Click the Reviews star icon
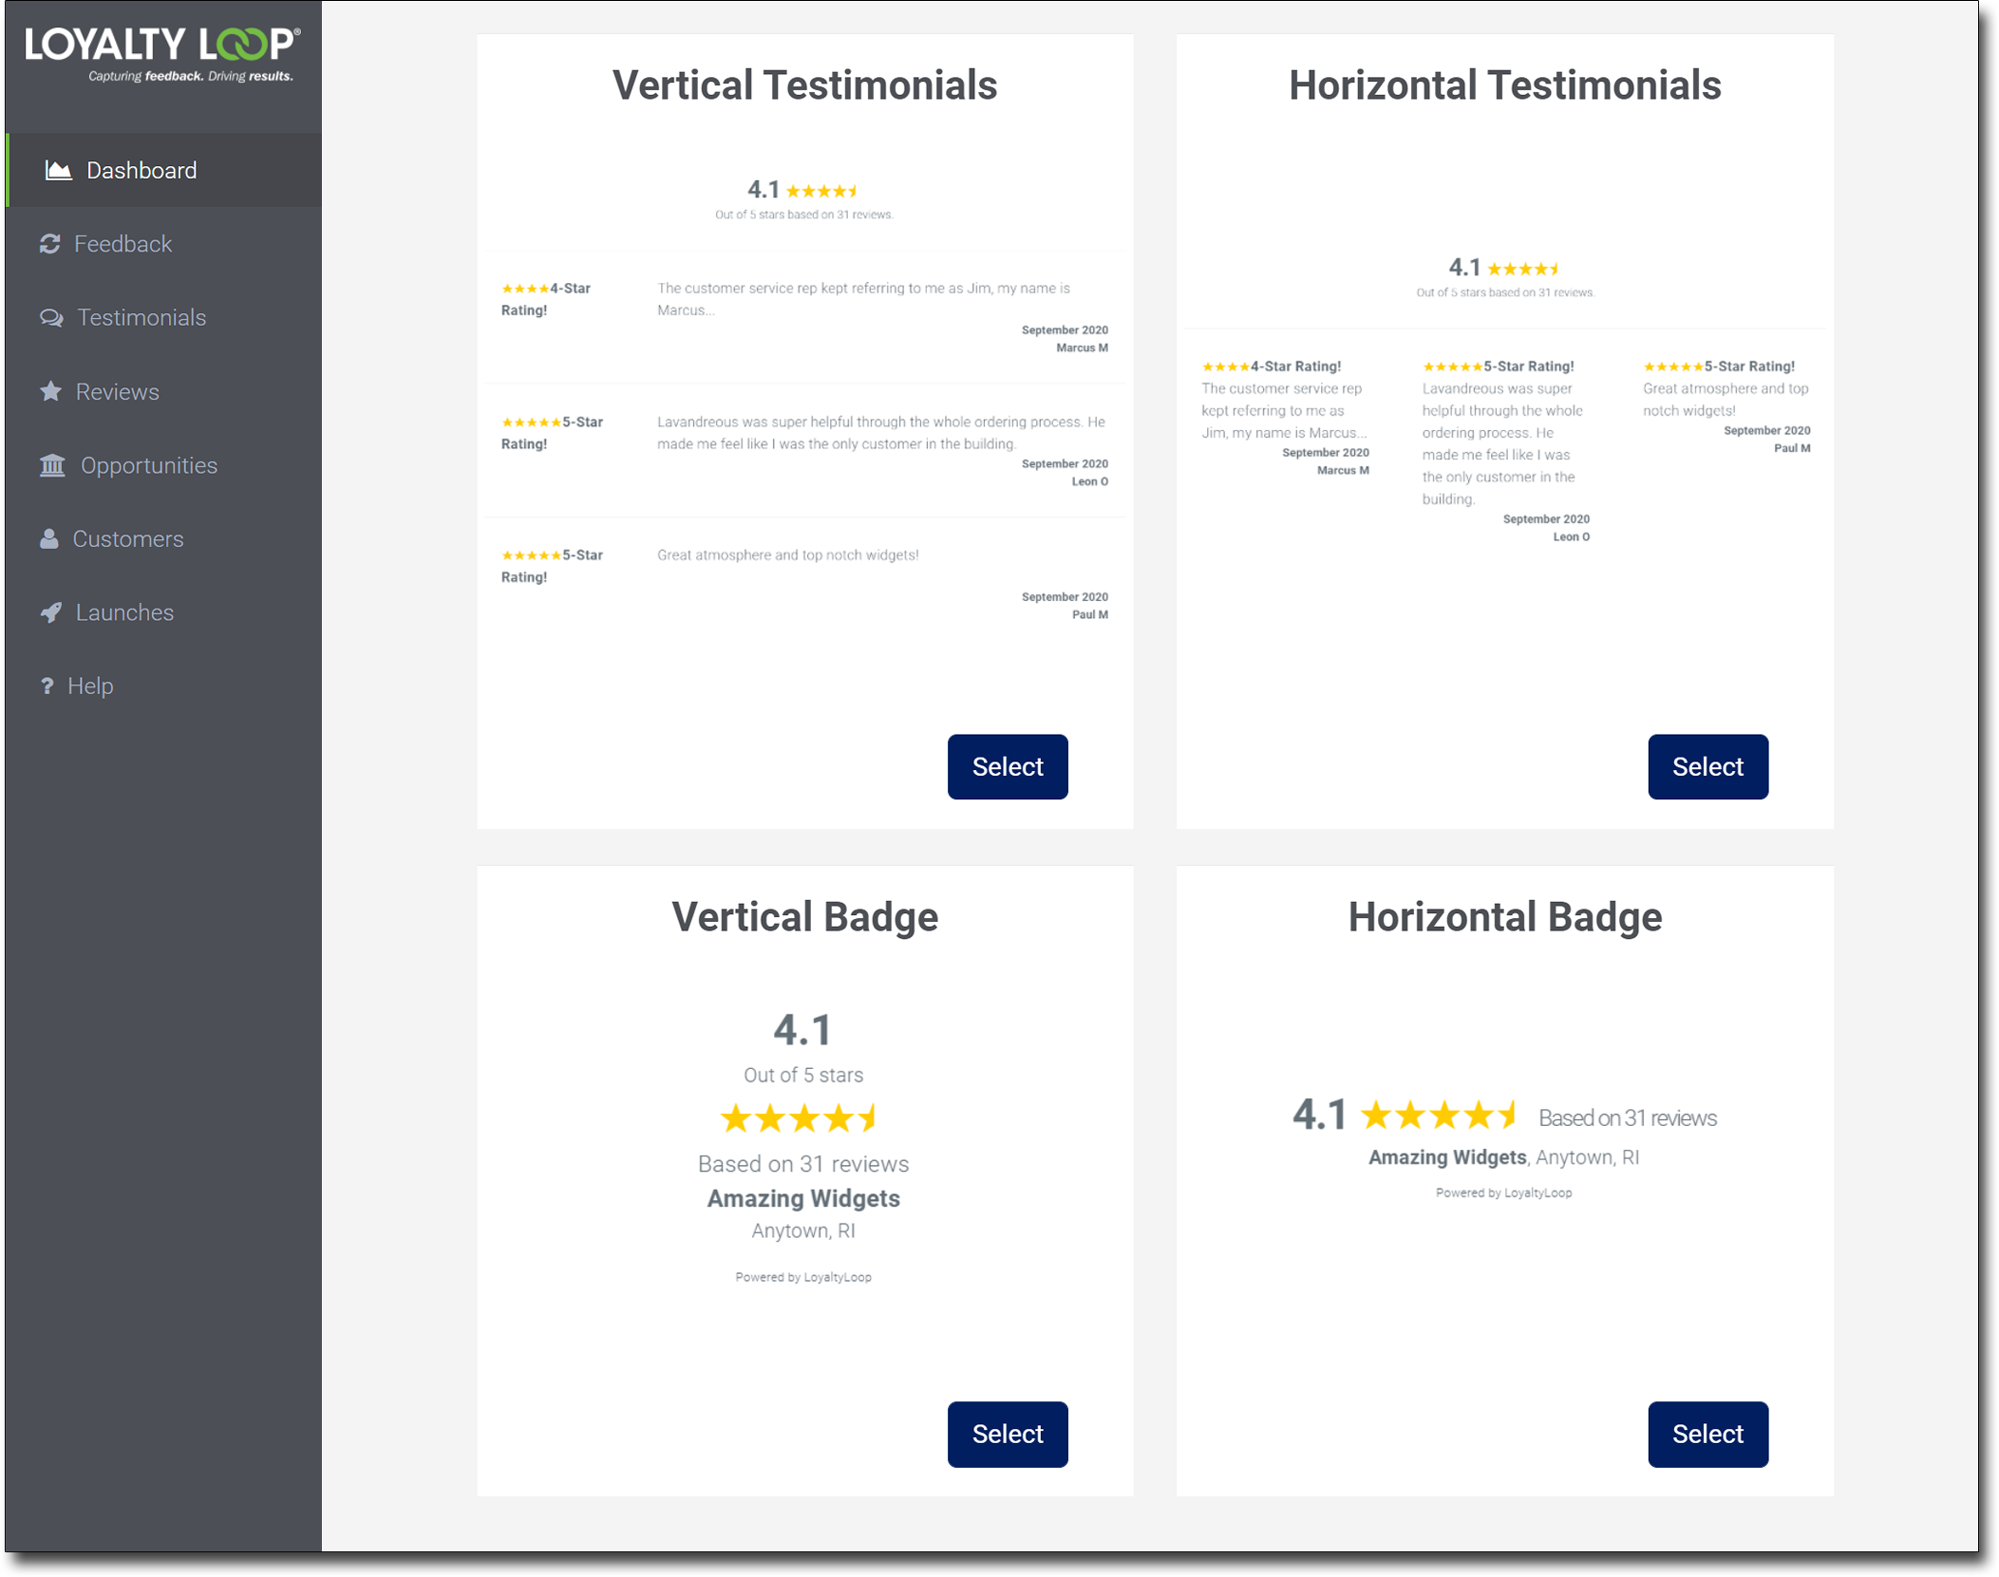Screen dimensions: 1999x1577 pyautogui.click(x=51, y=391)
